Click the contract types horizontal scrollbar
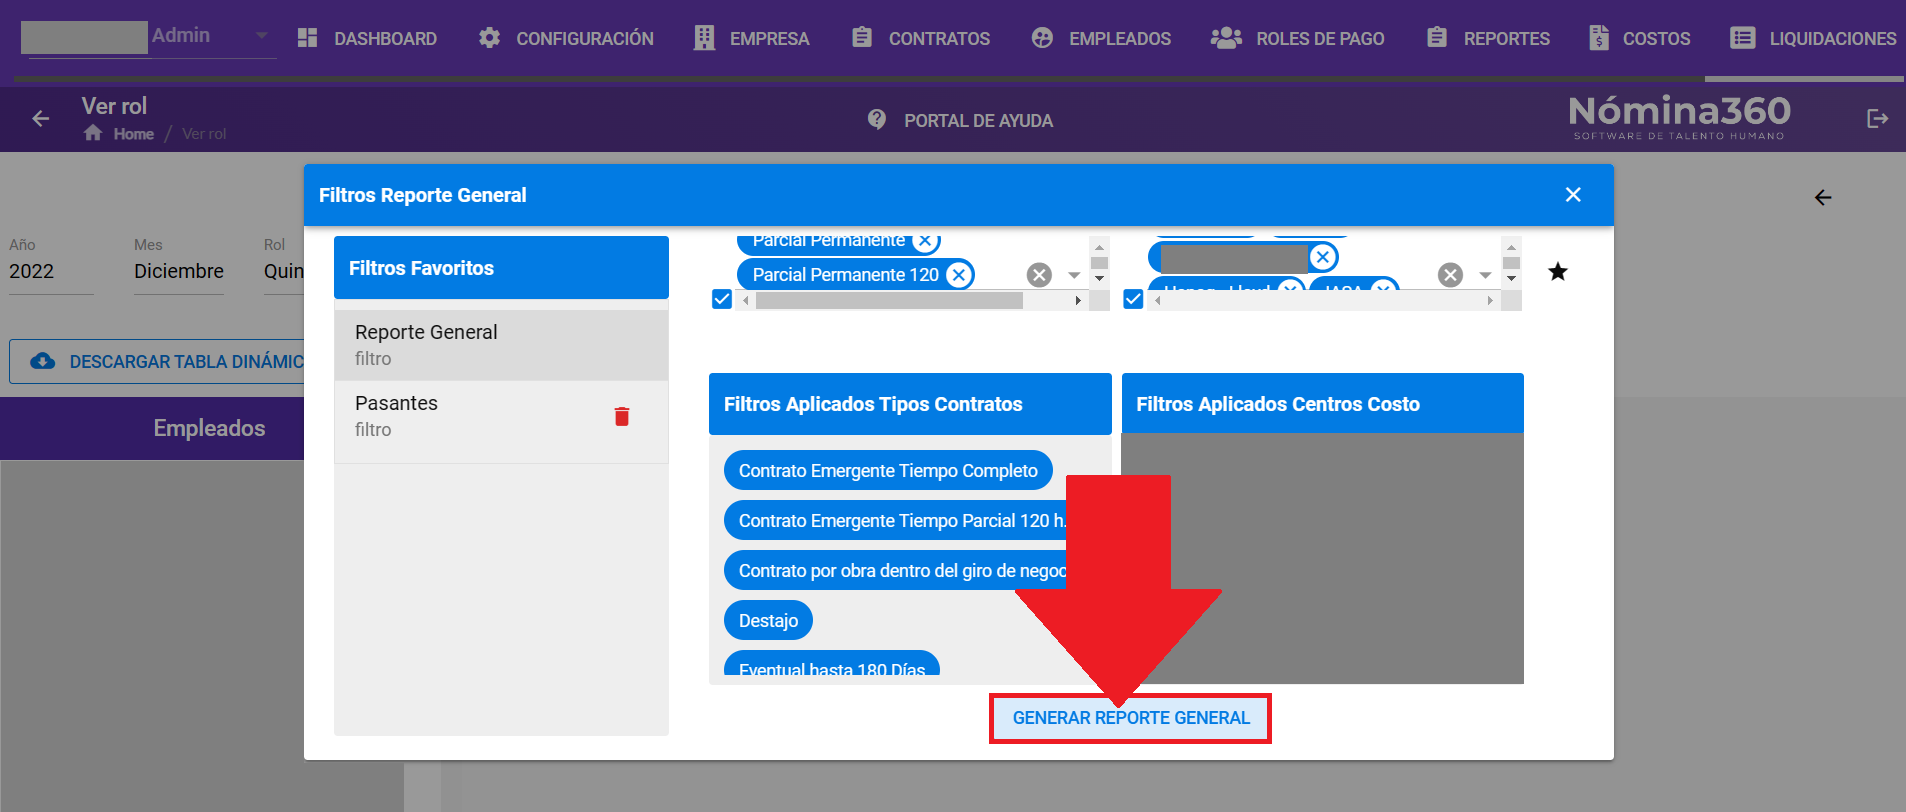1906x812 pixels. click(x=889, y=300)
